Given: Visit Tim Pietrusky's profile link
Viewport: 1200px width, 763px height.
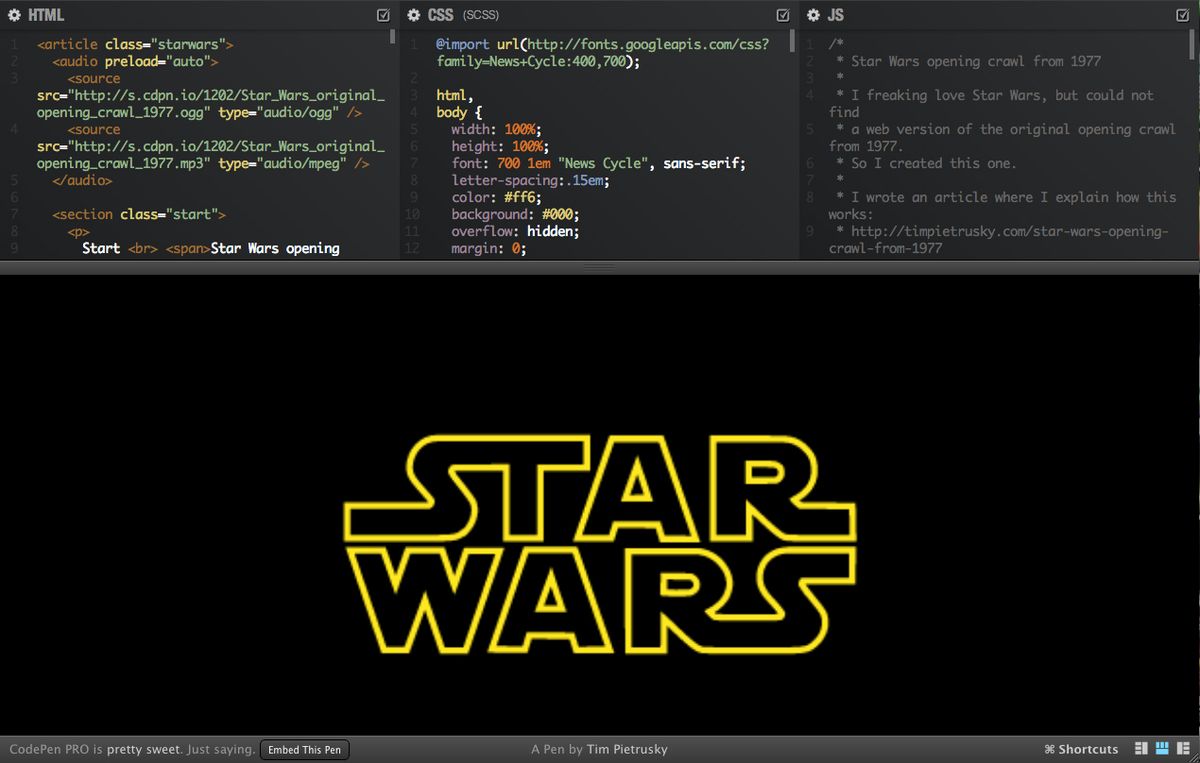Looking at the screenshot, I should click(x=627, y=749).
